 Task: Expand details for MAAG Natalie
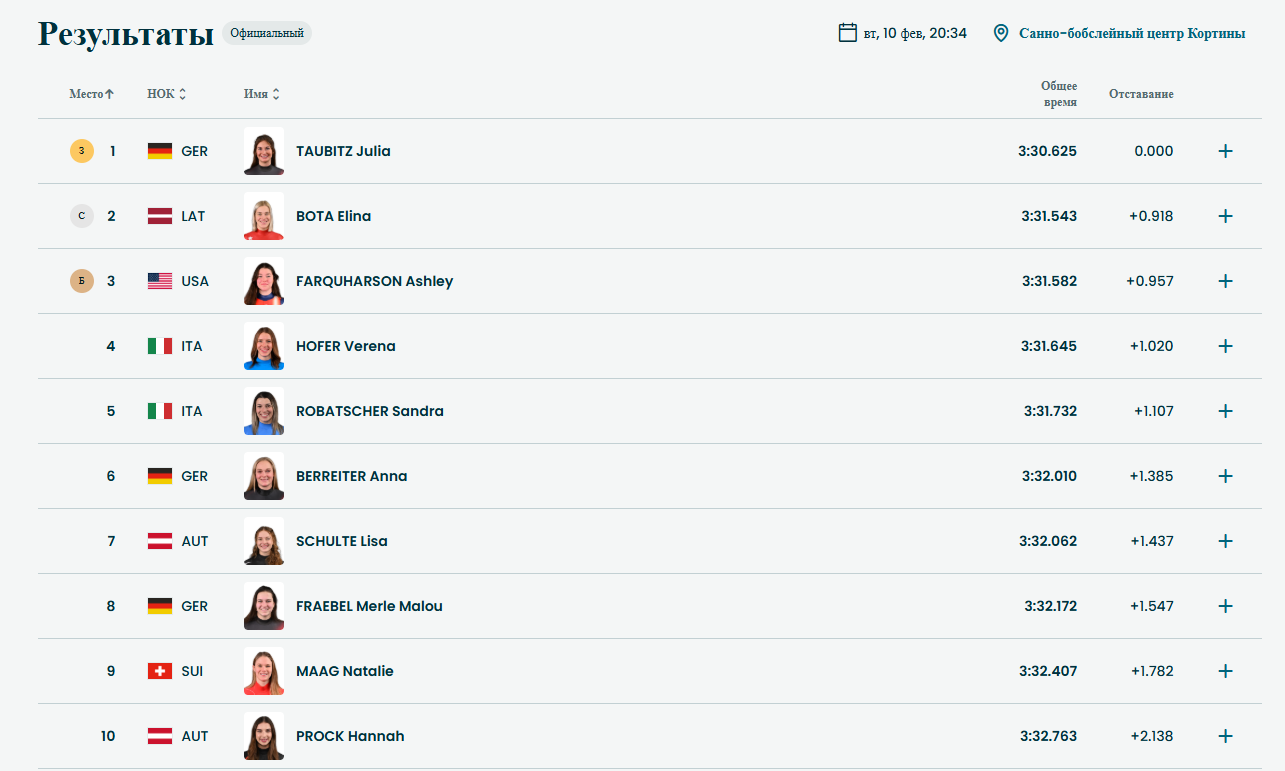[1225, 671]
